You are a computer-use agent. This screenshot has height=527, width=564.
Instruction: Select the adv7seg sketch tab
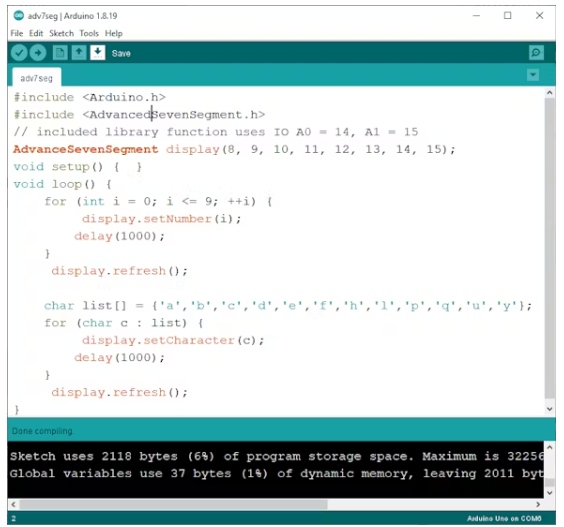[36, 78]
